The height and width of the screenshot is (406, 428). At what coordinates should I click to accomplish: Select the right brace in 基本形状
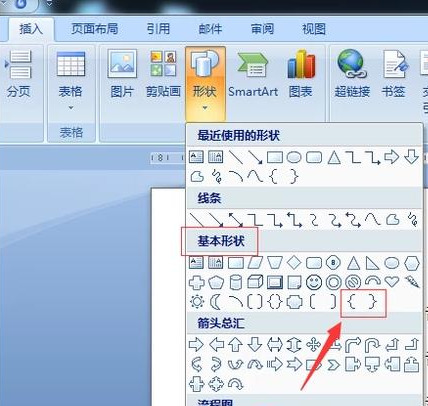pyautogui.click(x=372, y=302)
